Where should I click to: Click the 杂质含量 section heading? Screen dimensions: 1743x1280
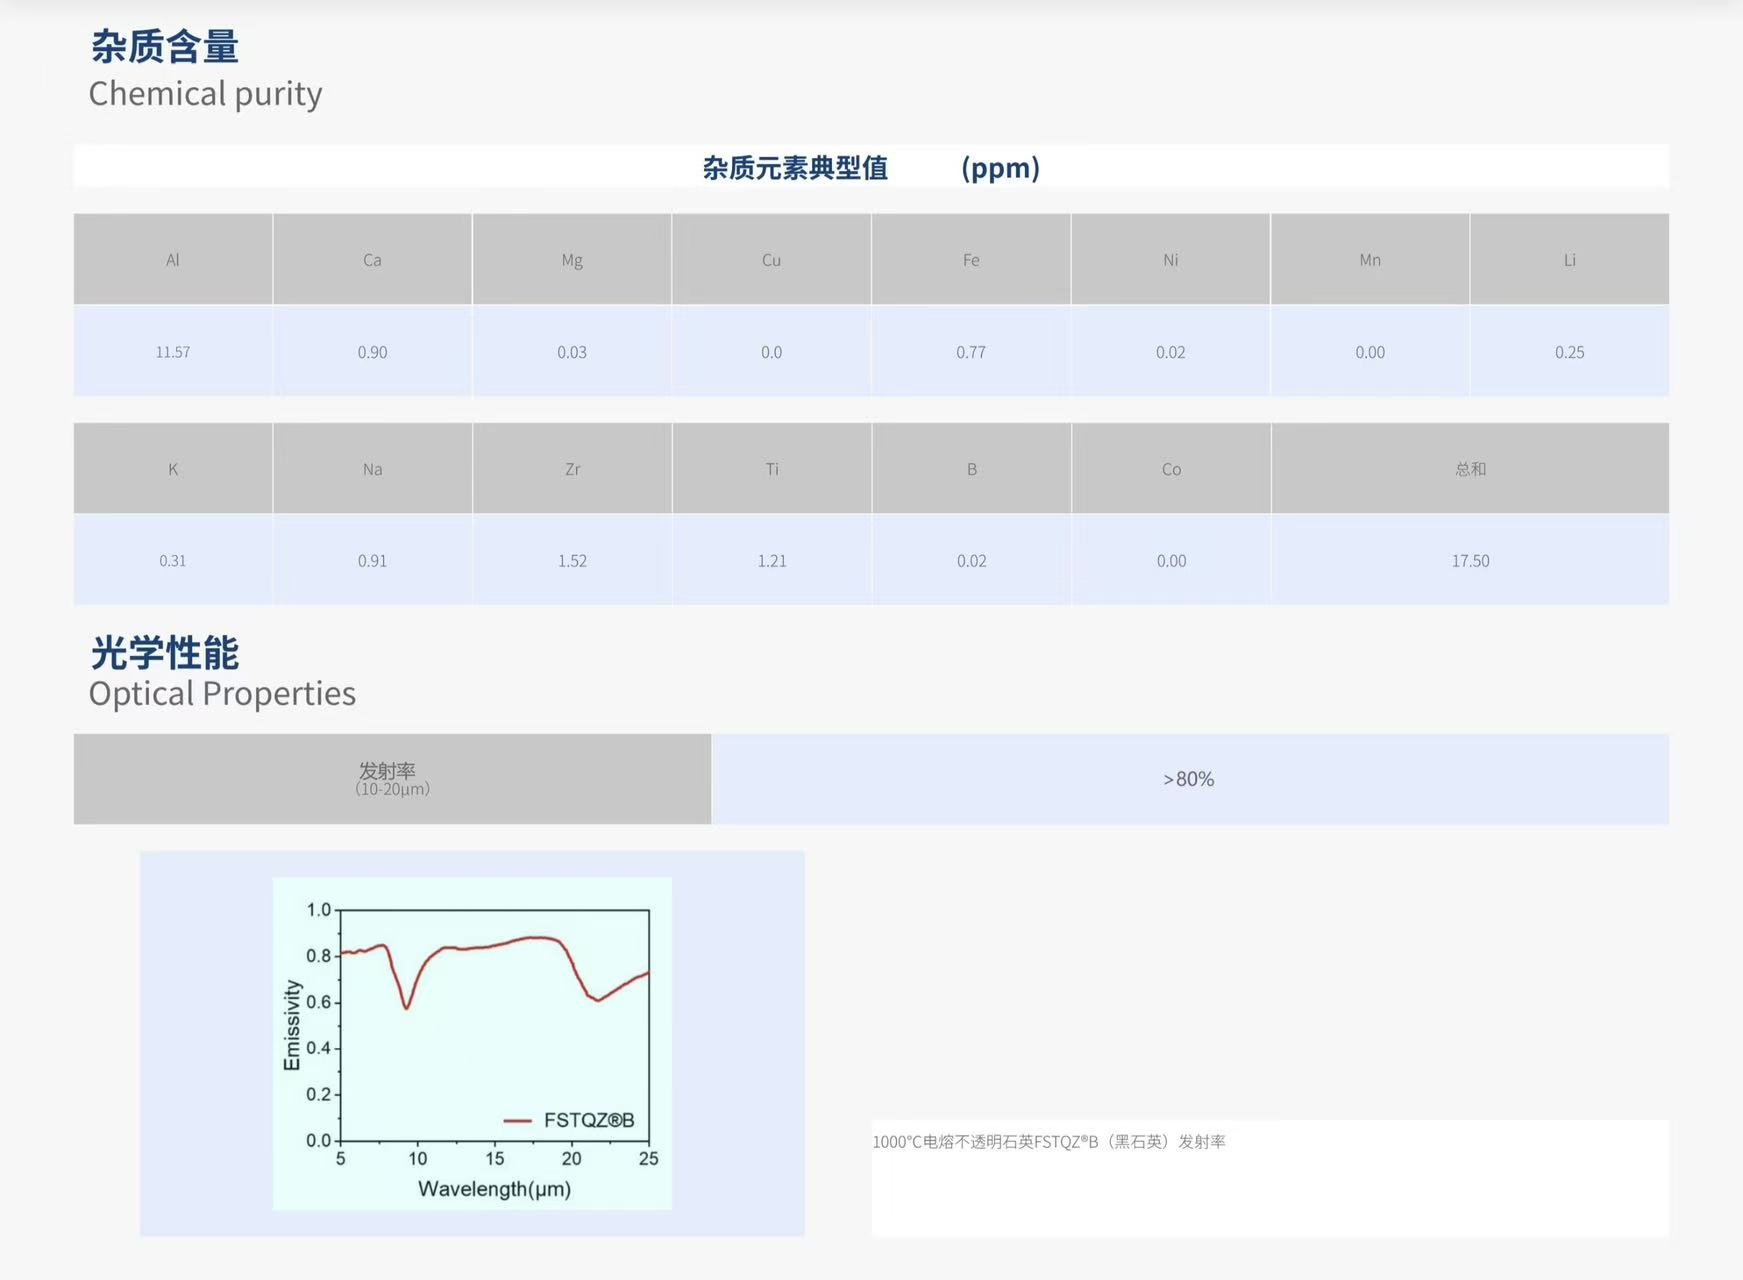[x=165, y=47]
